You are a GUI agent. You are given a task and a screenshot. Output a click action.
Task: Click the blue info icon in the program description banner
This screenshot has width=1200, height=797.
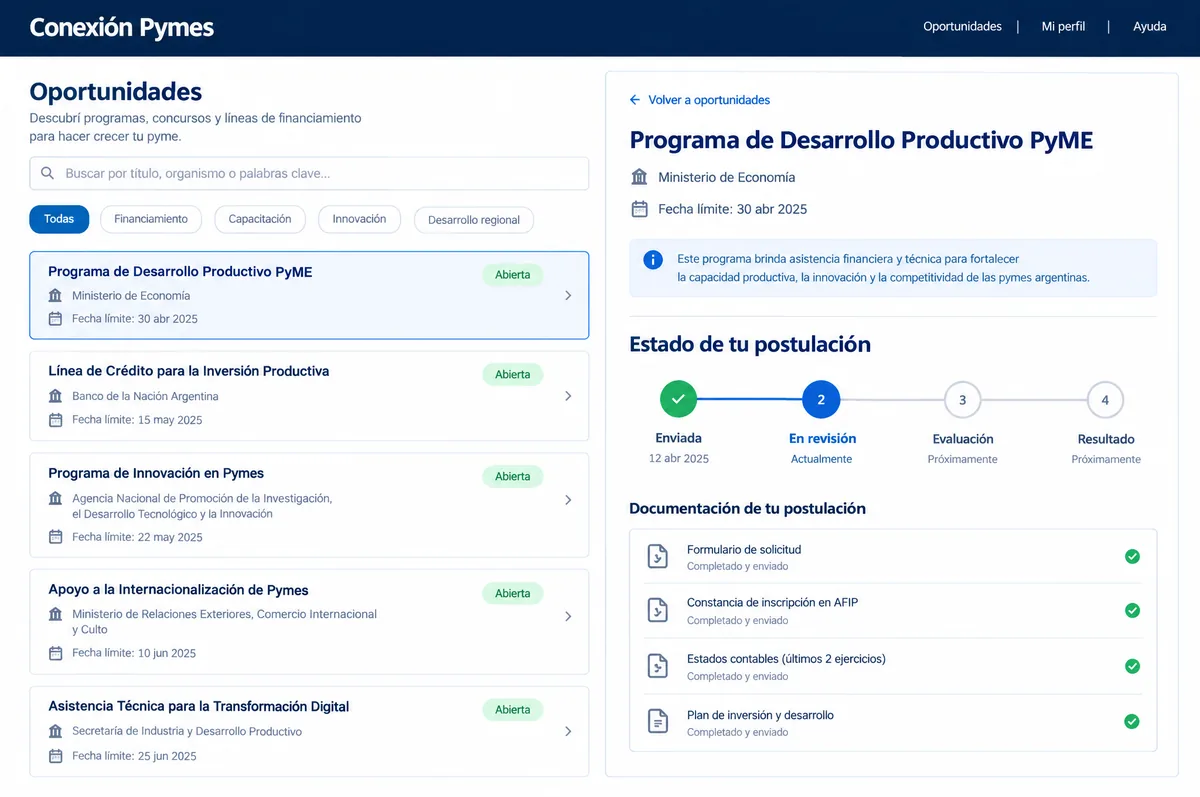653,260
